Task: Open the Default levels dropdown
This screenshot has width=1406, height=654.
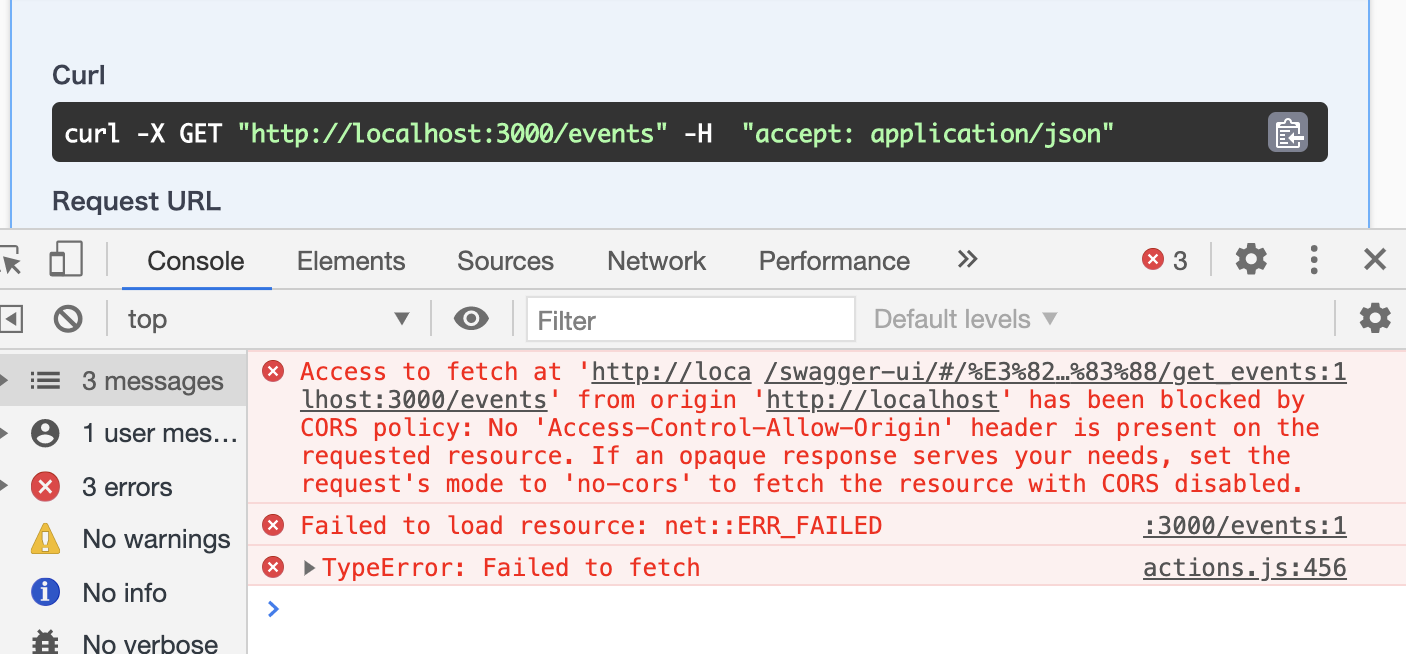Action: click(x=965, y=320)
